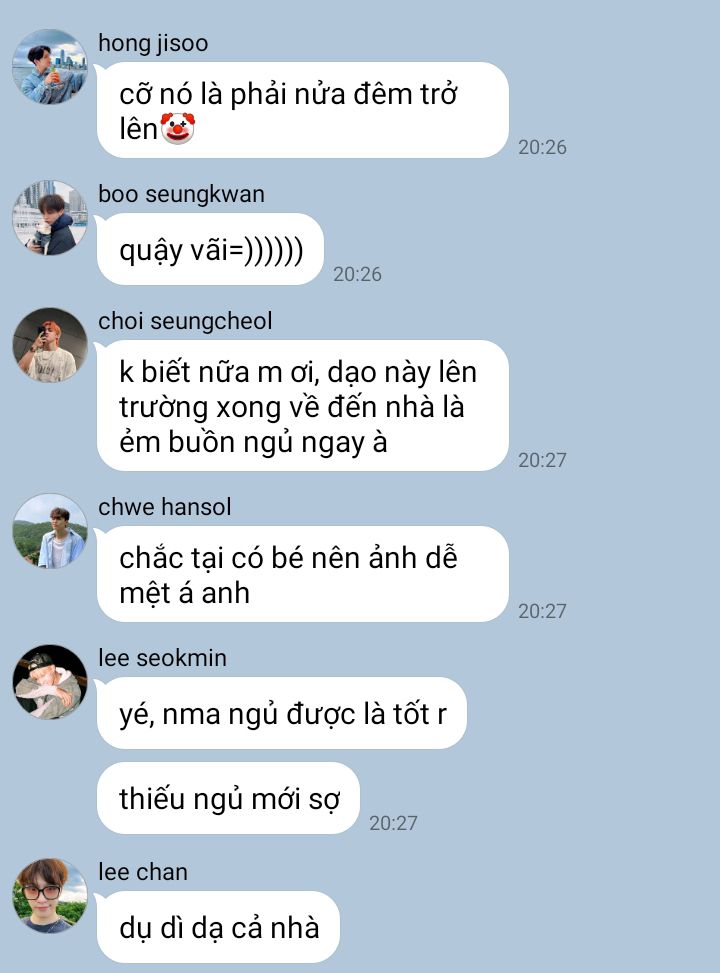Tap chwe hansol's avatar

[50, 531]
